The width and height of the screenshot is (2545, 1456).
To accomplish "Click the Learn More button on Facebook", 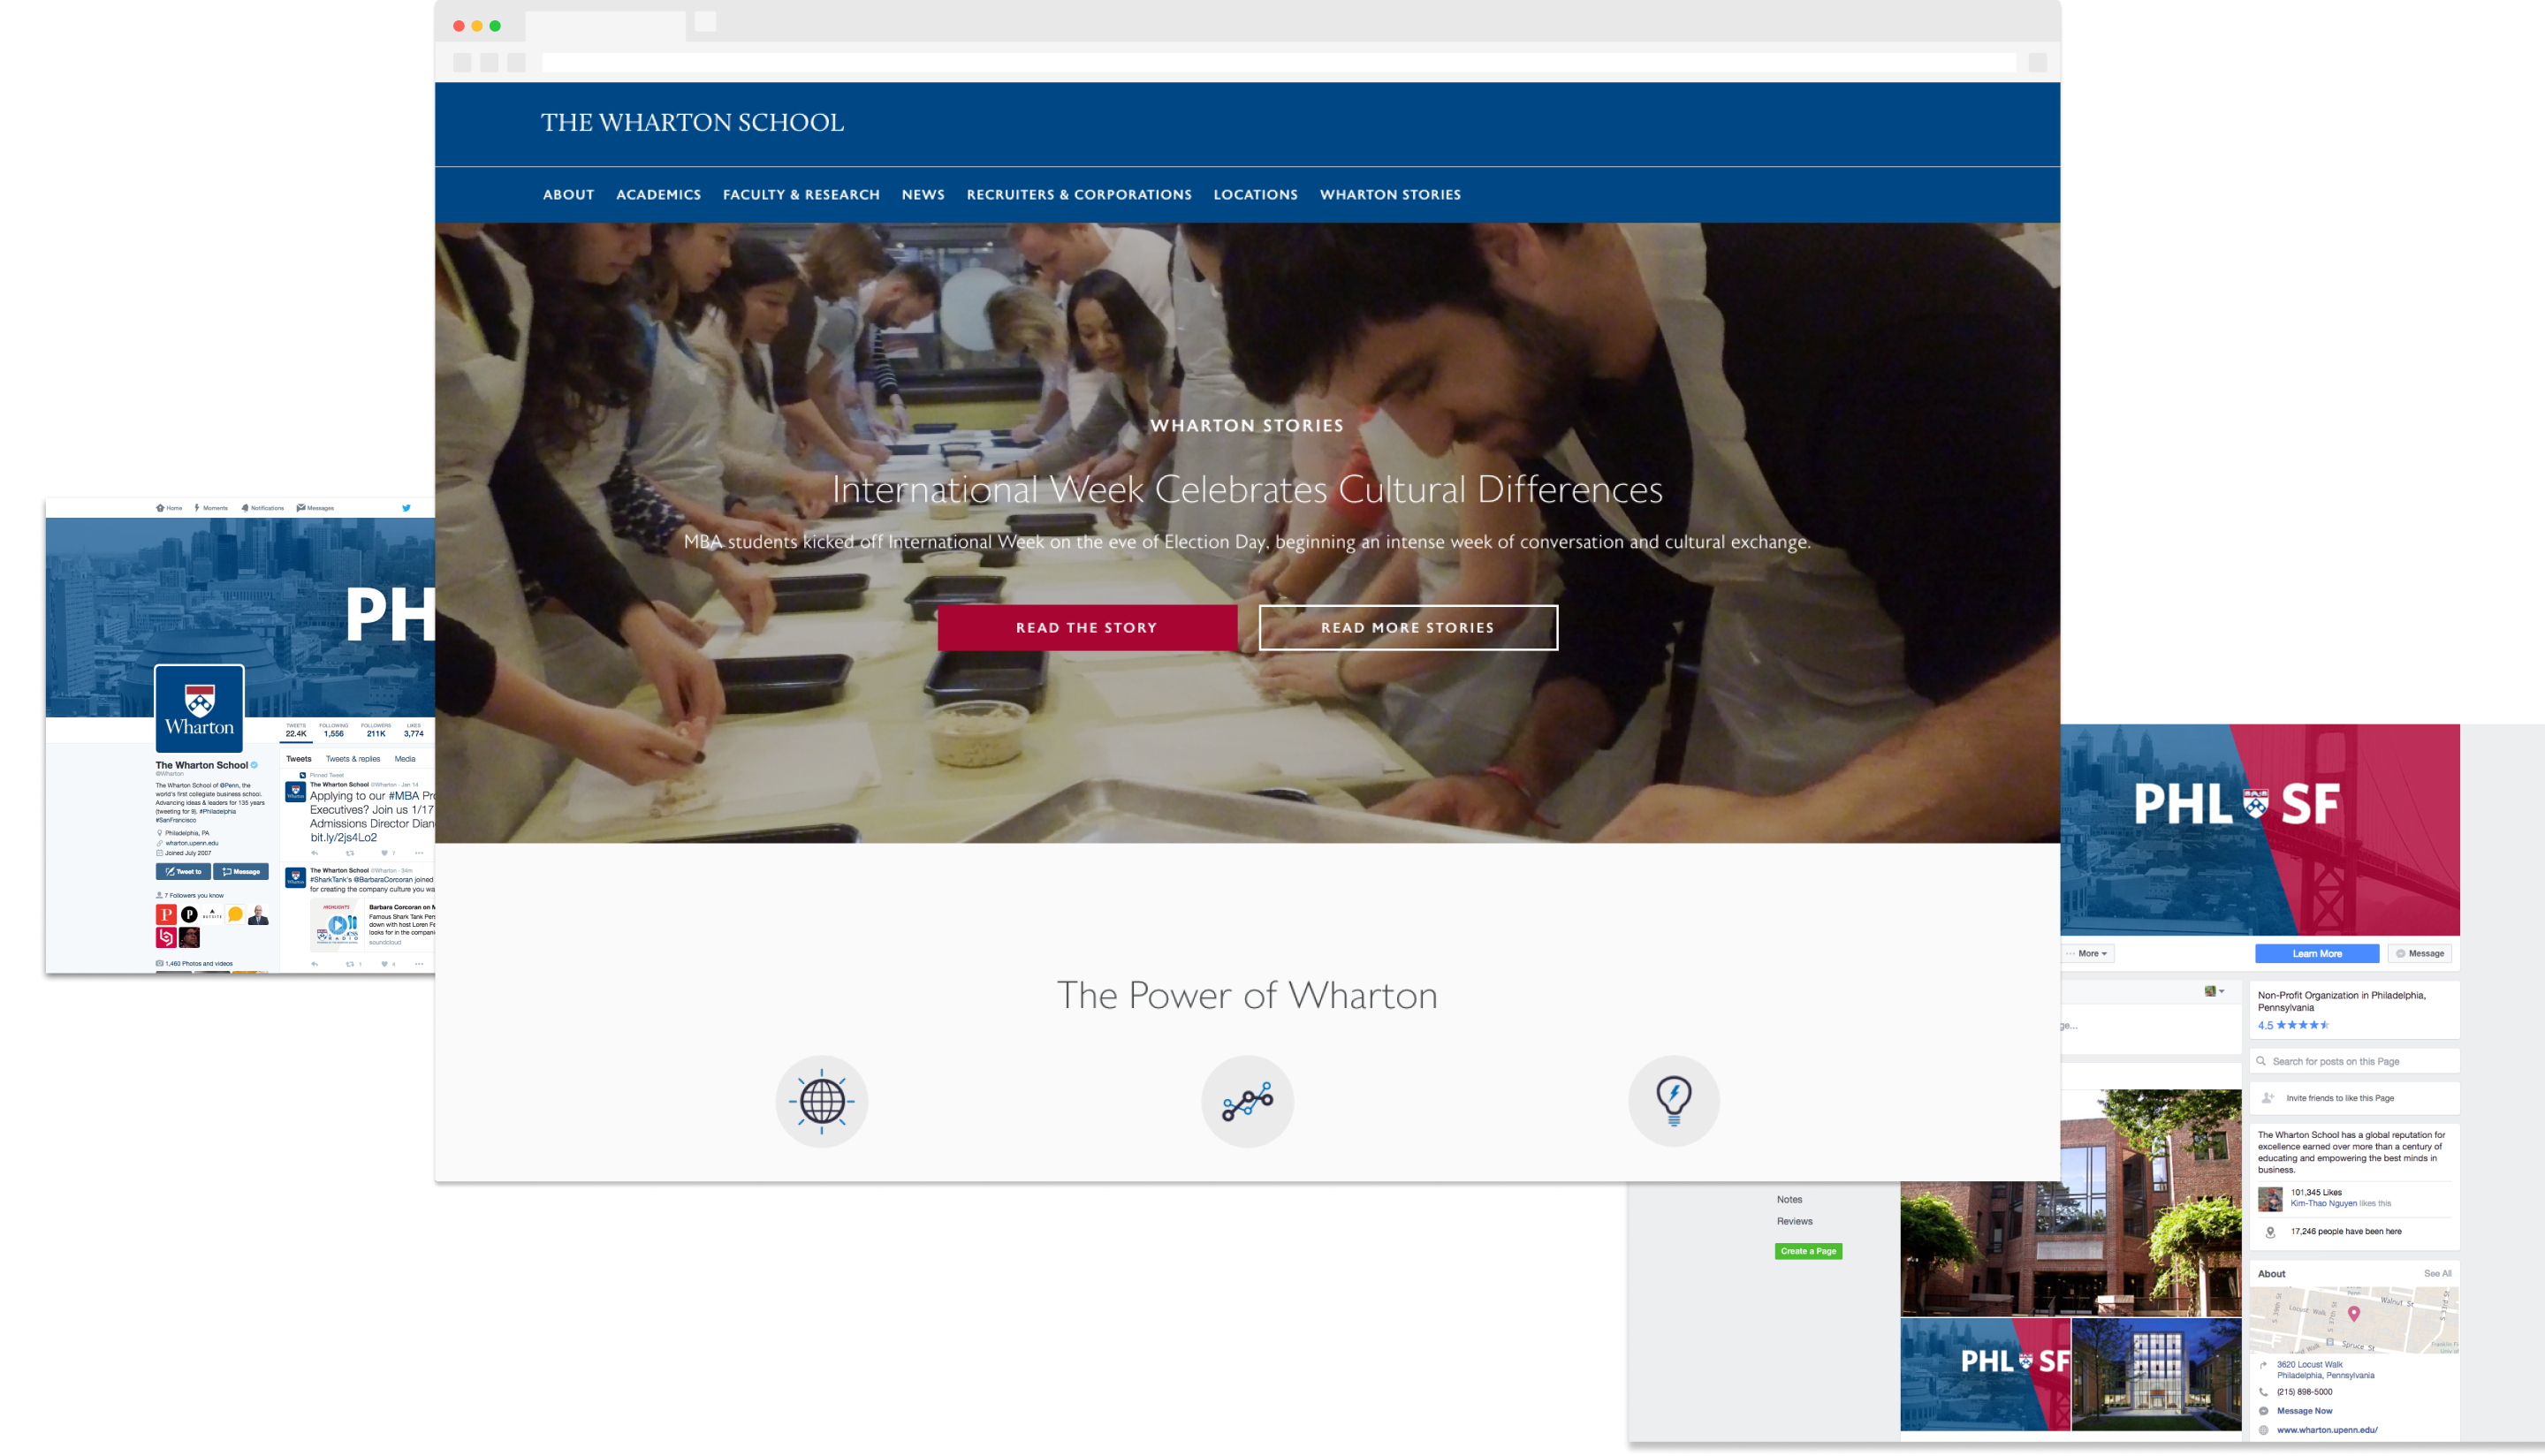I will point(2317,953).
